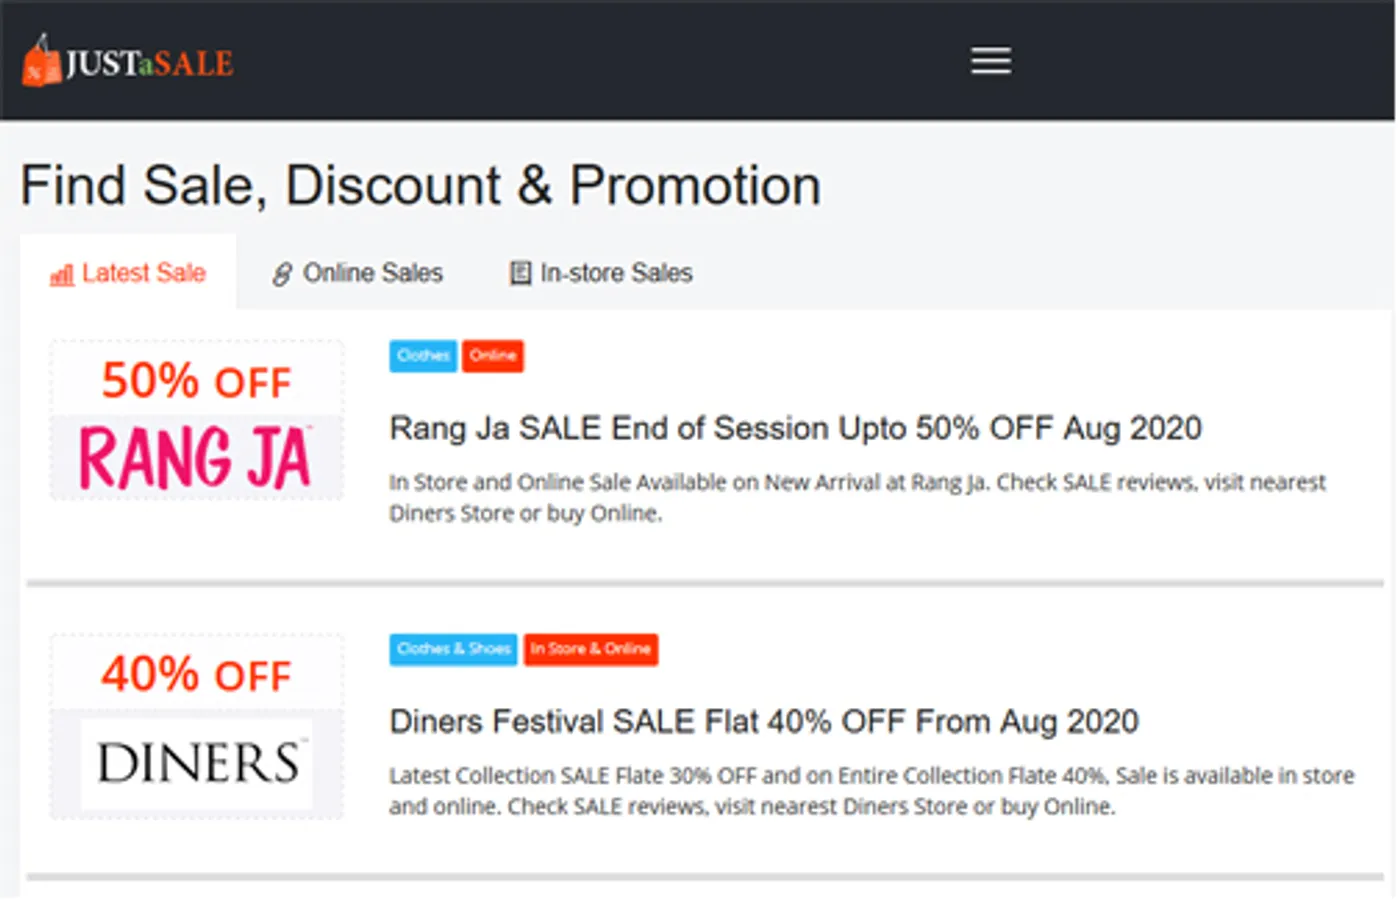
Task: Click the In Store & Online tag
Action: [x=590, y=649]
